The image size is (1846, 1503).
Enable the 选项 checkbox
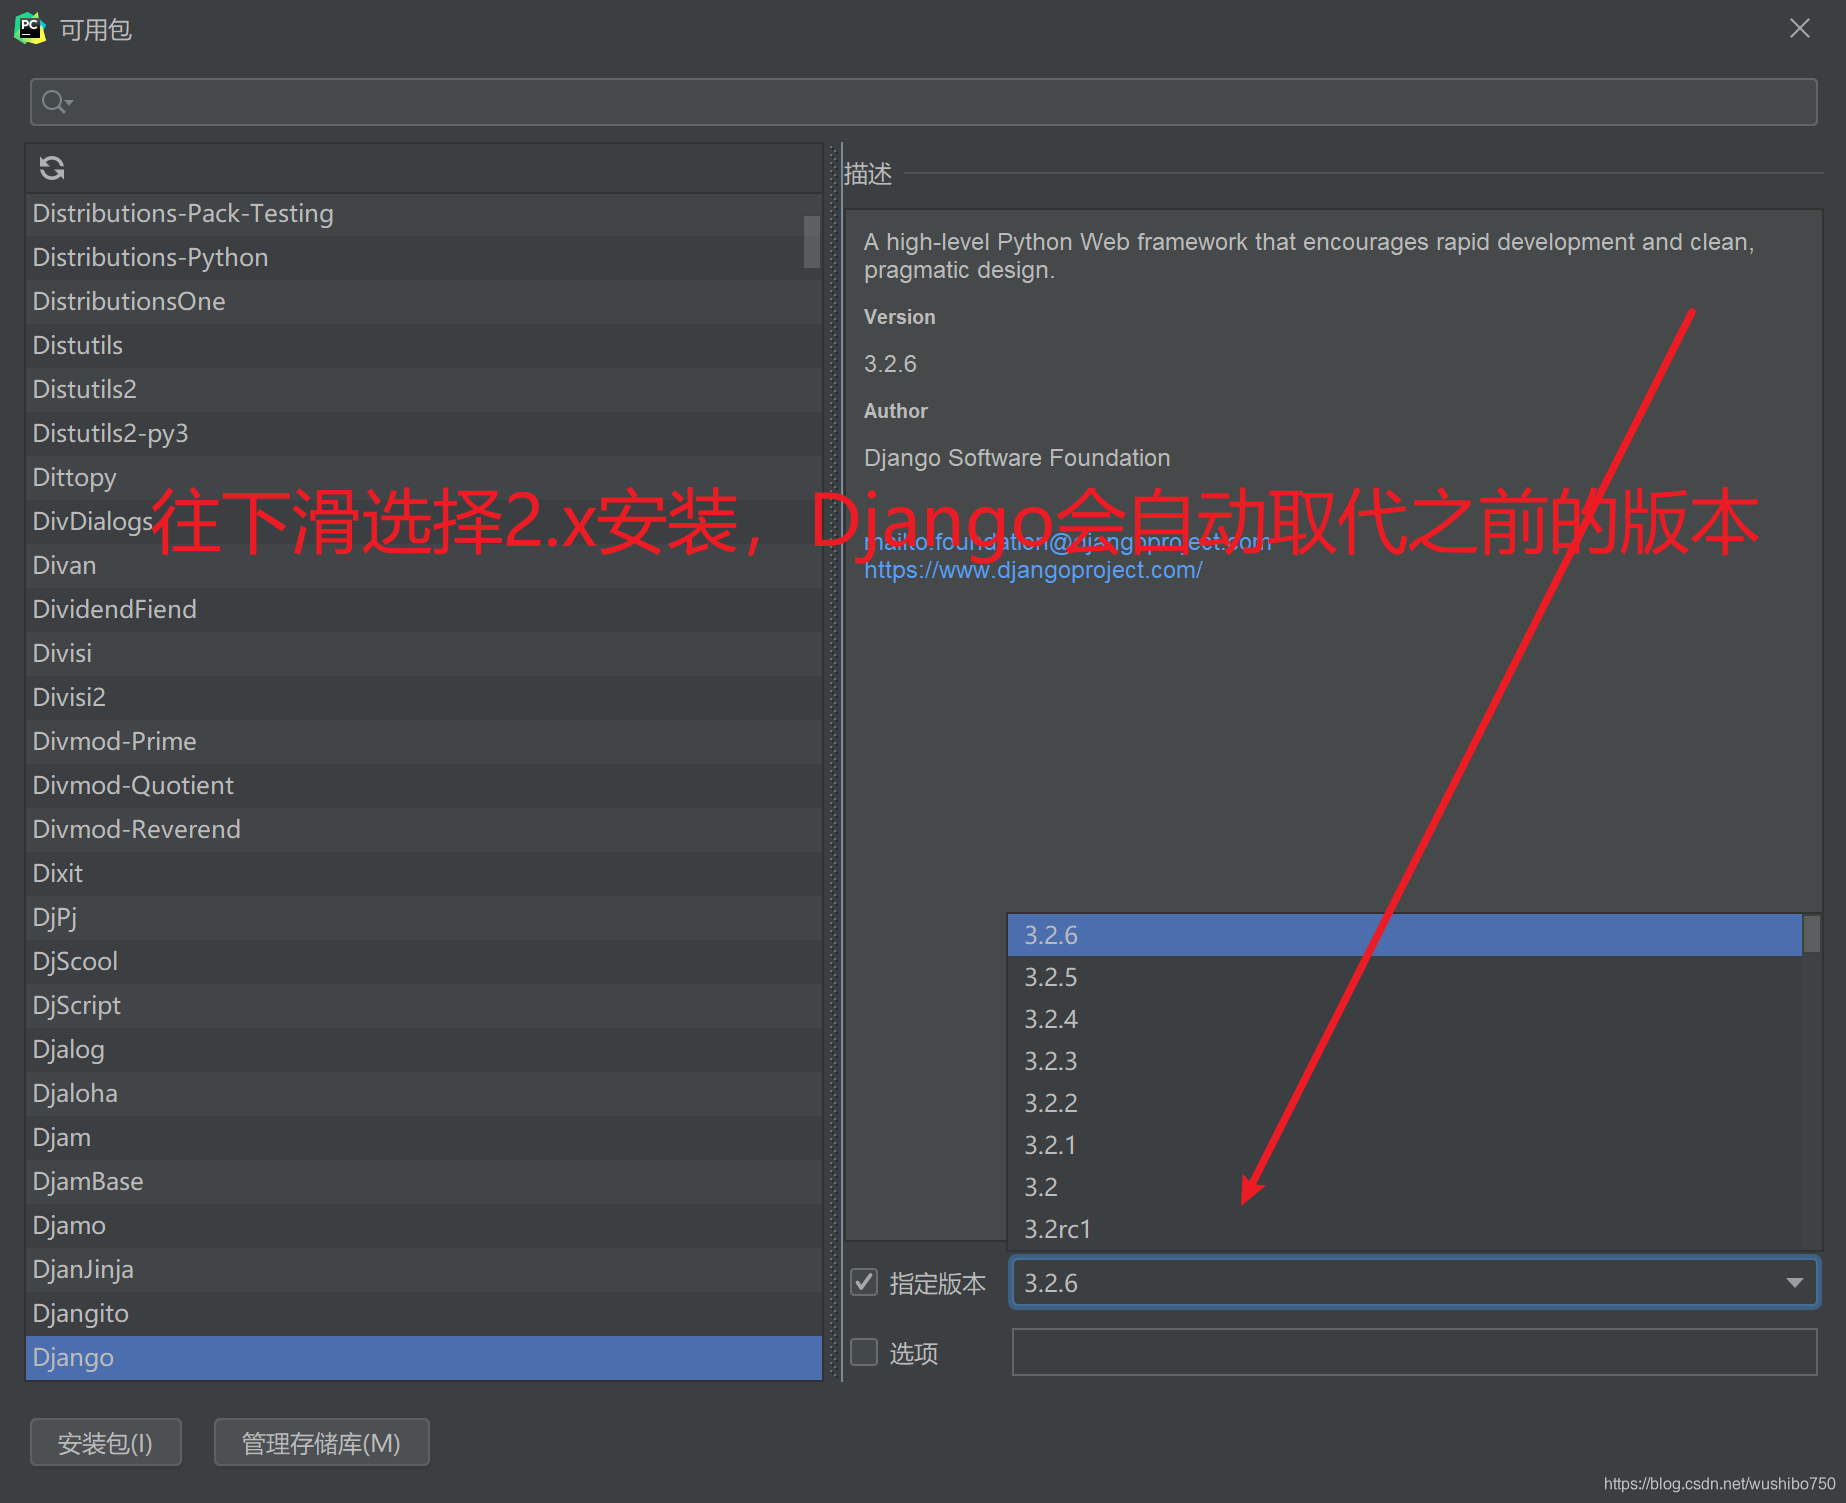[864, 1352]
